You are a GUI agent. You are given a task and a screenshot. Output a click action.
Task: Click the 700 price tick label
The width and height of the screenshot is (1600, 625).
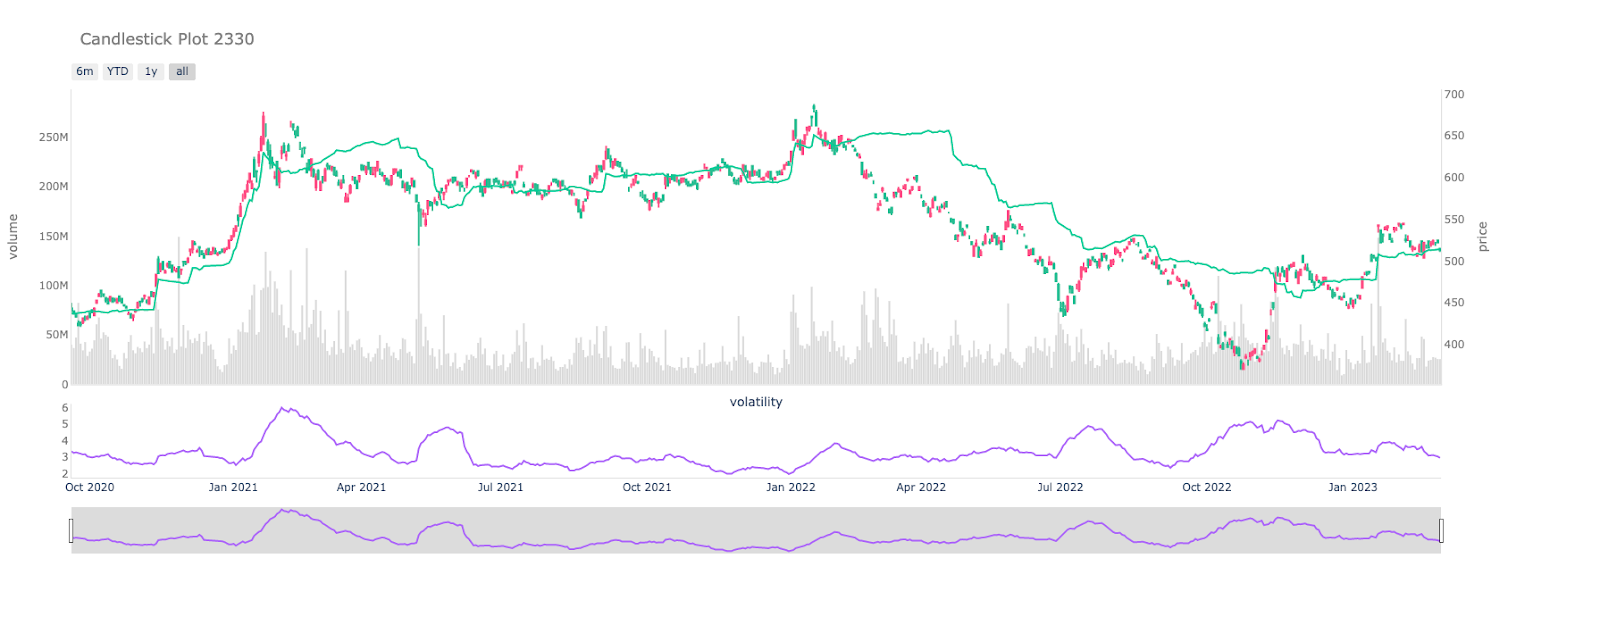[x=1454, y=95]
